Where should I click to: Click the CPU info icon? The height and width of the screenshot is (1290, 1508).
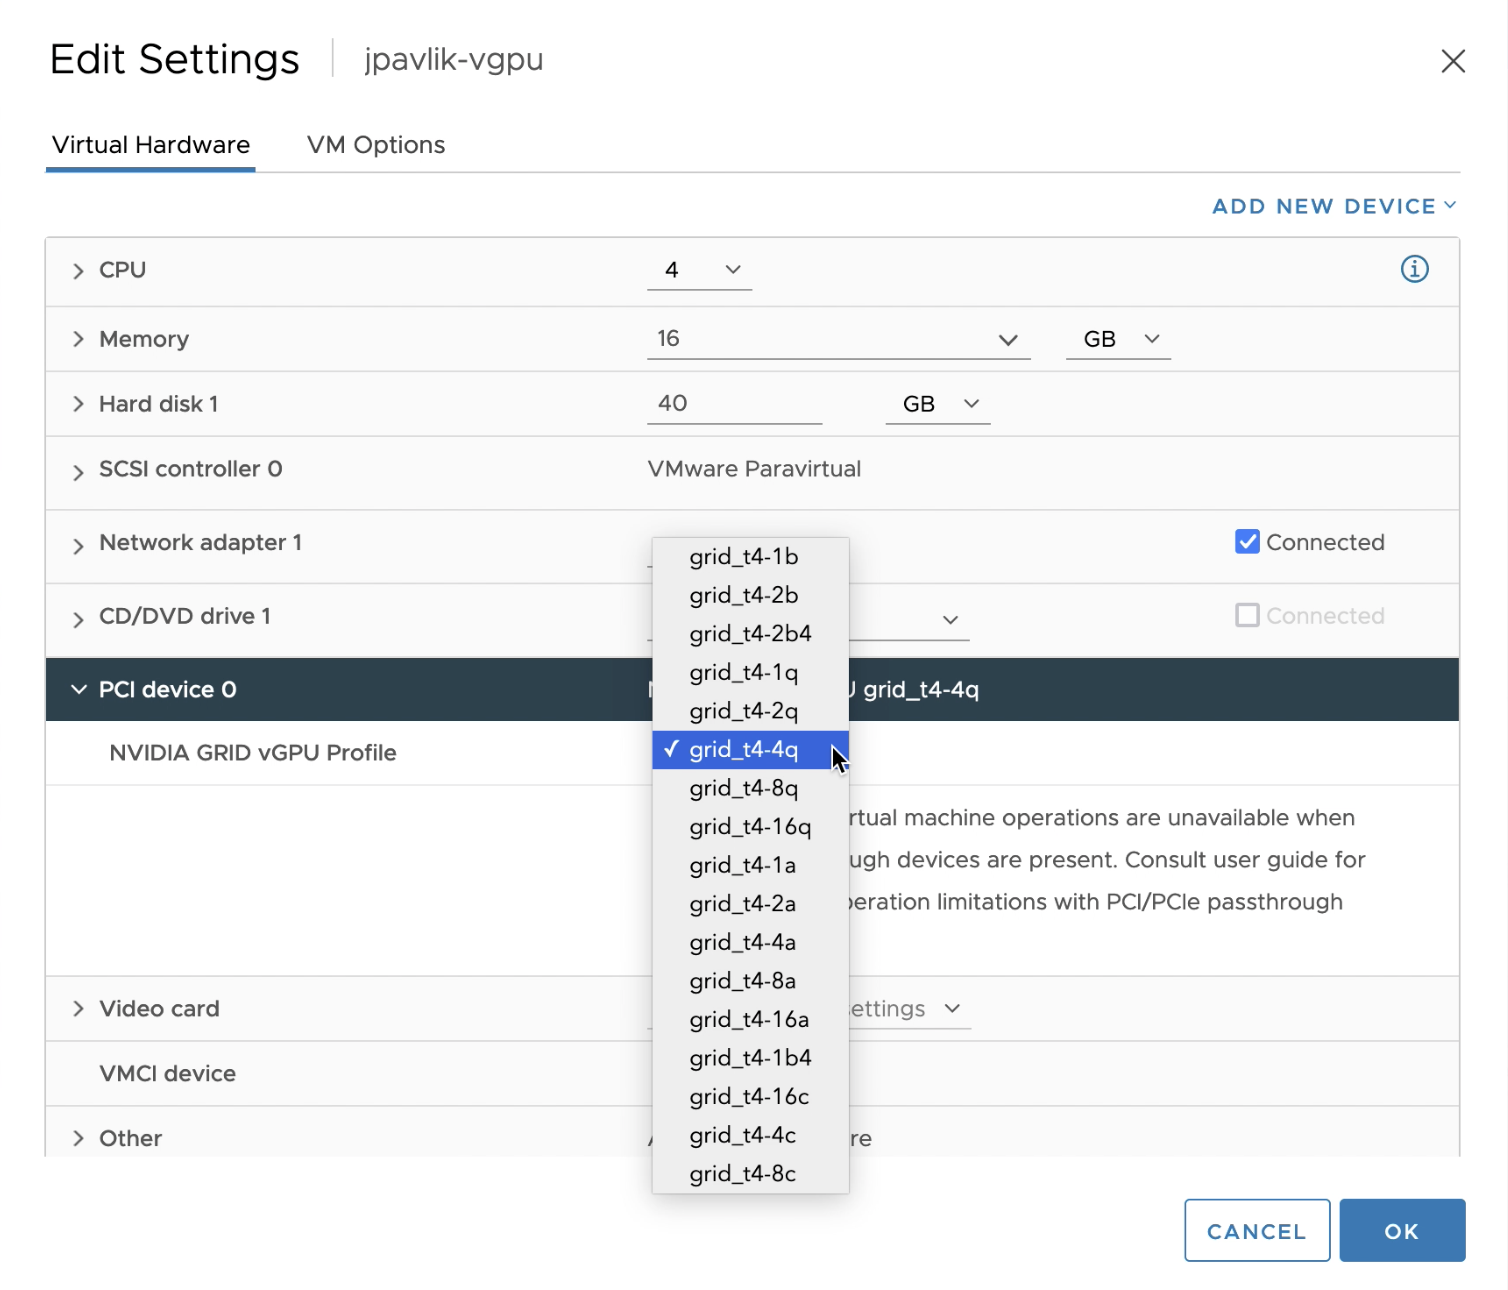[1414, 269]
